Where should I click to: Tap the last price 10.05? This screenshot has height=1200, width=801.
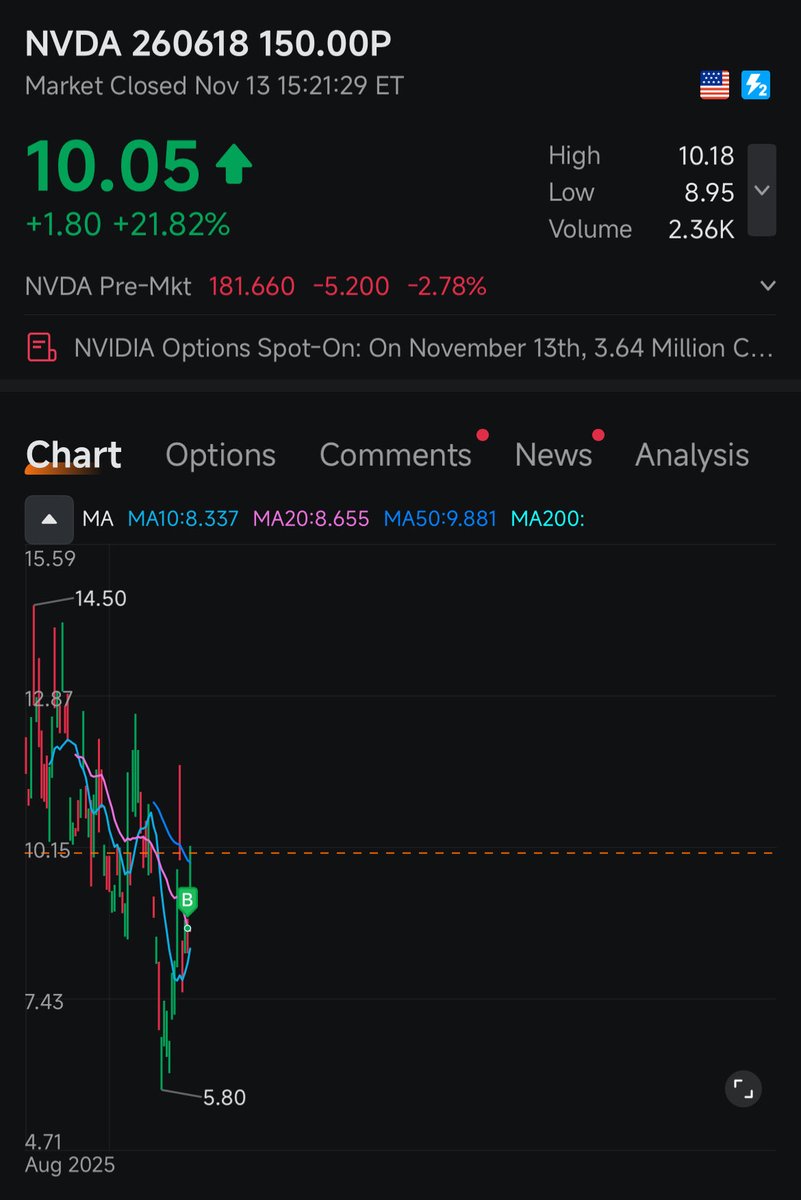(113, 166)
